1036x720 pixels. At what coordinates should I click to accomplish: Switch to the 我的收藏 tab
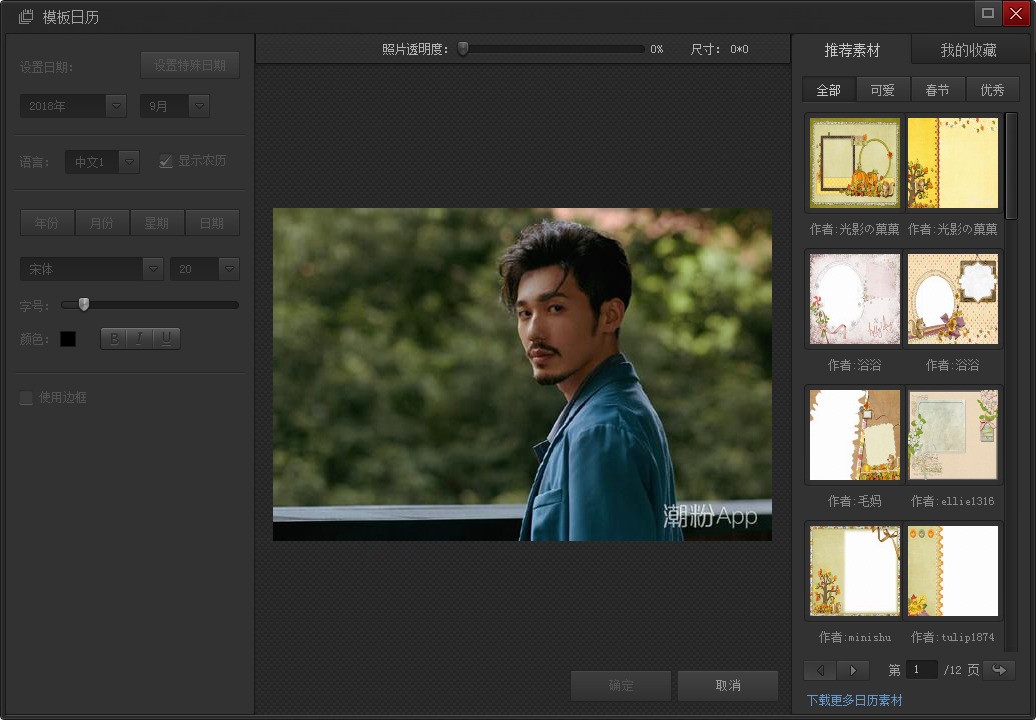pyautogui.click(x=968, y=50)
